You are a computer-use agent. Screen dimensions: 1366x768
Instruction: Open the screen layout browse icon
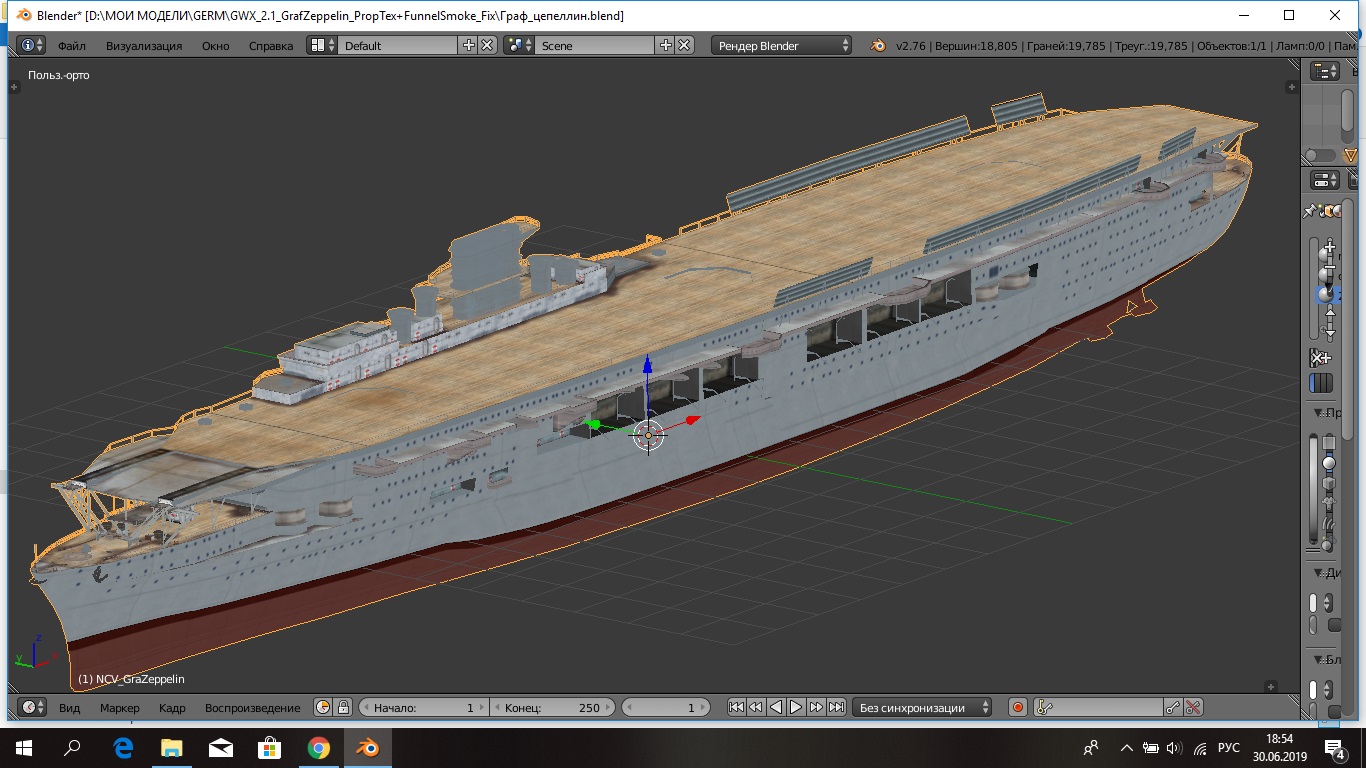pos(322,46)
